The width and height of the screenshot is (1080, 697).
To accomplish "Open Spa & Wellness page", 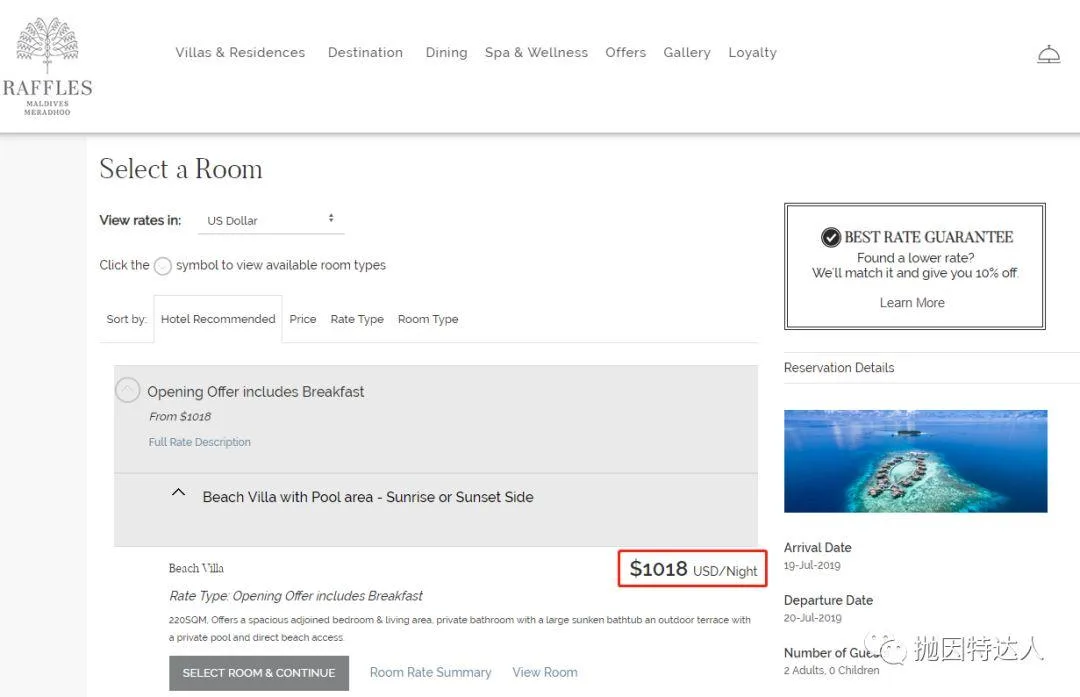I will (x=536, y=53).
